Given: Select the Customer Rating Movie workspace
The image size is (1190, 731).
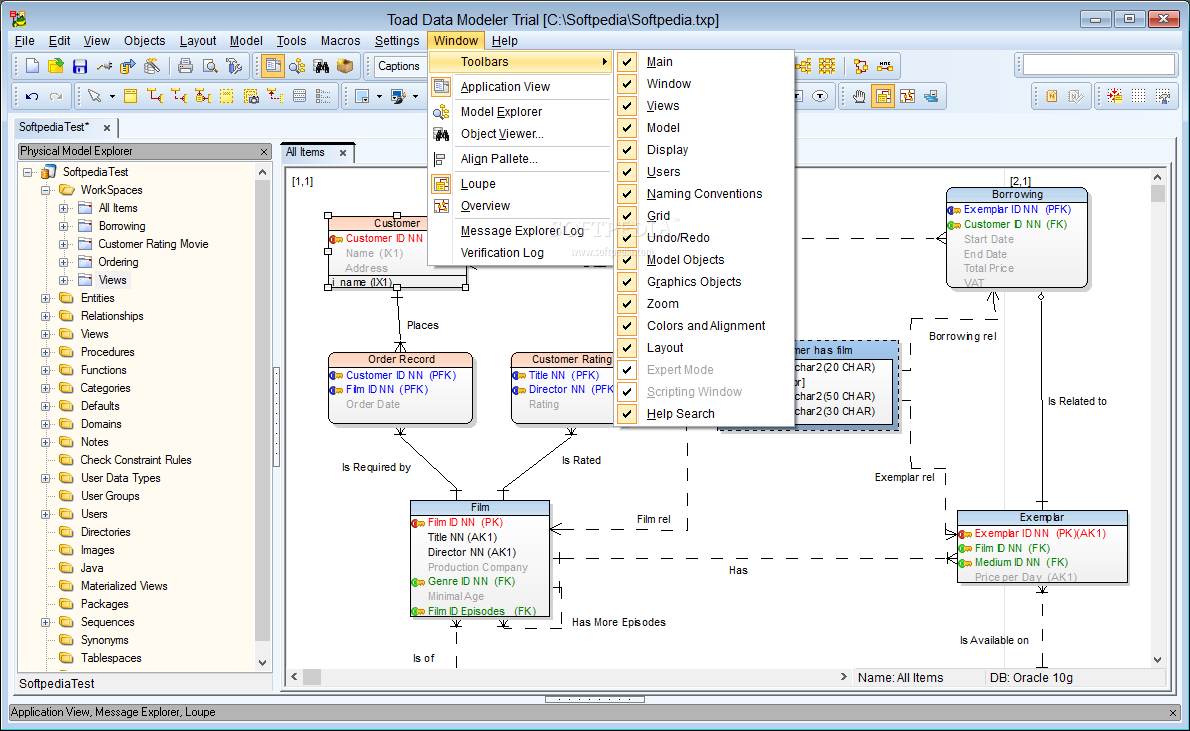Looking at the screenshot, I should [x=153, y=244].
